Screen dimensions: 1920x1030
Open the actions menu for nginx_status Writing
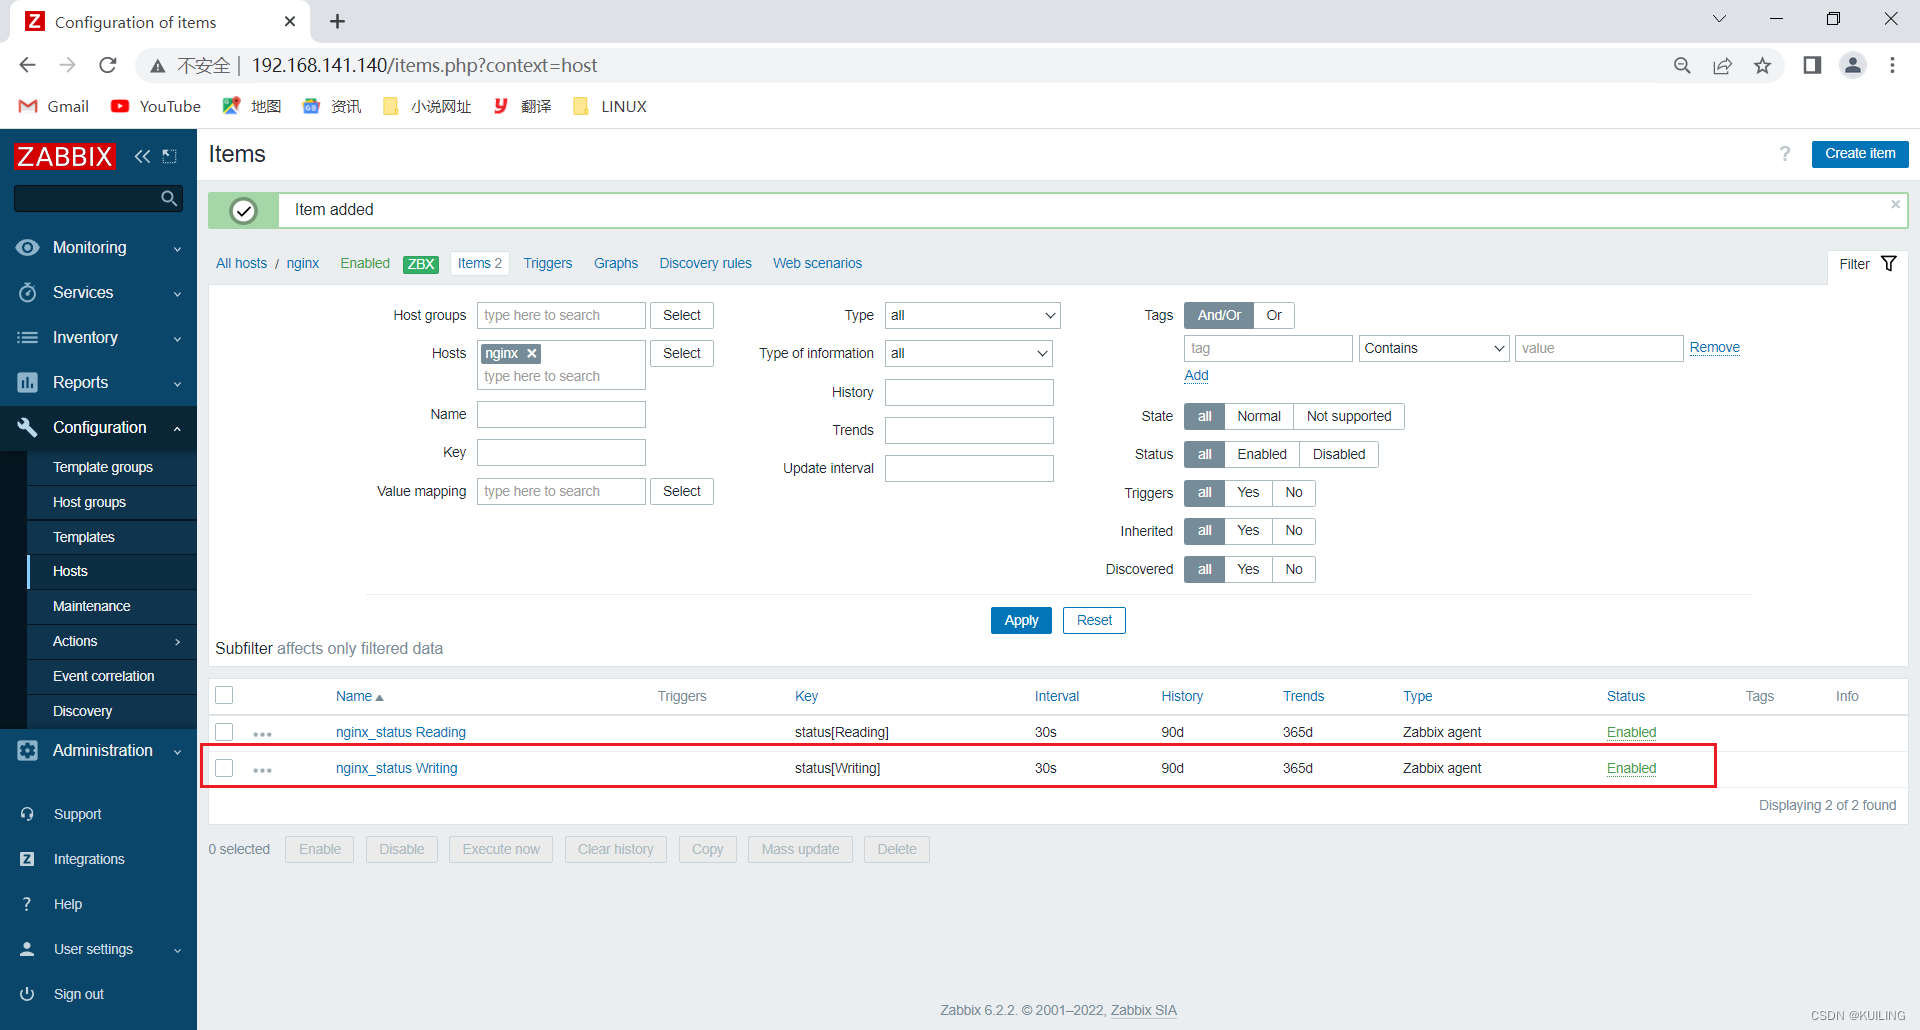click(x=262, y=769)
